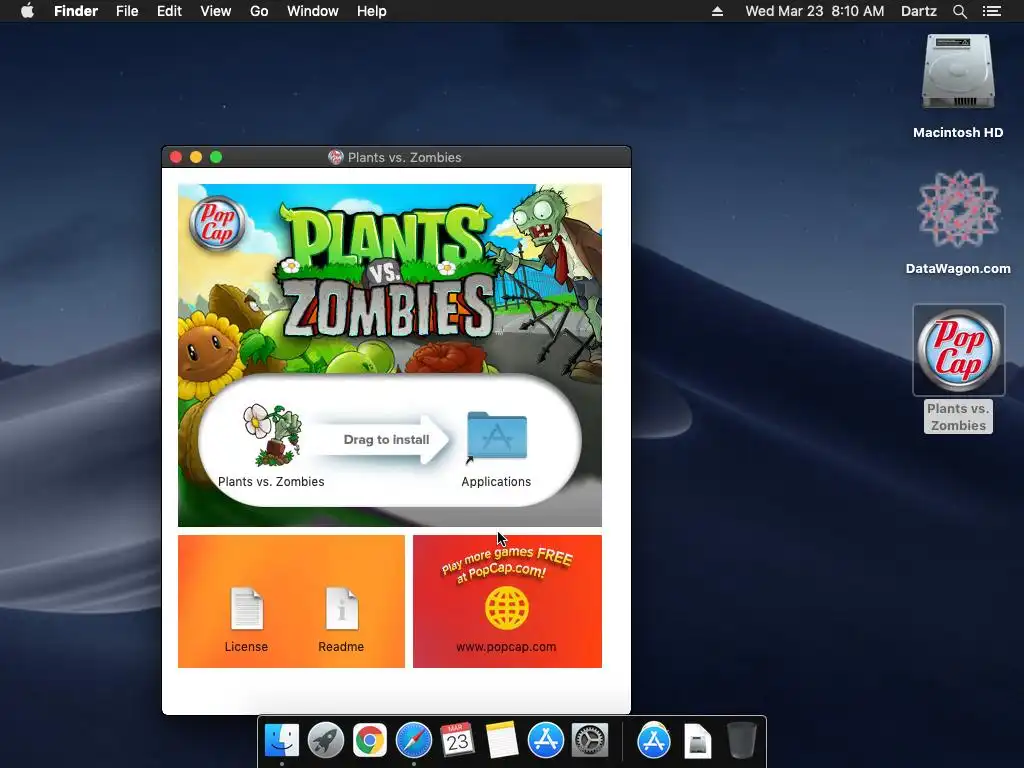Select DataWagon.com desktop icon
This screenshot has height=768, width=1024.
point(958,209)
